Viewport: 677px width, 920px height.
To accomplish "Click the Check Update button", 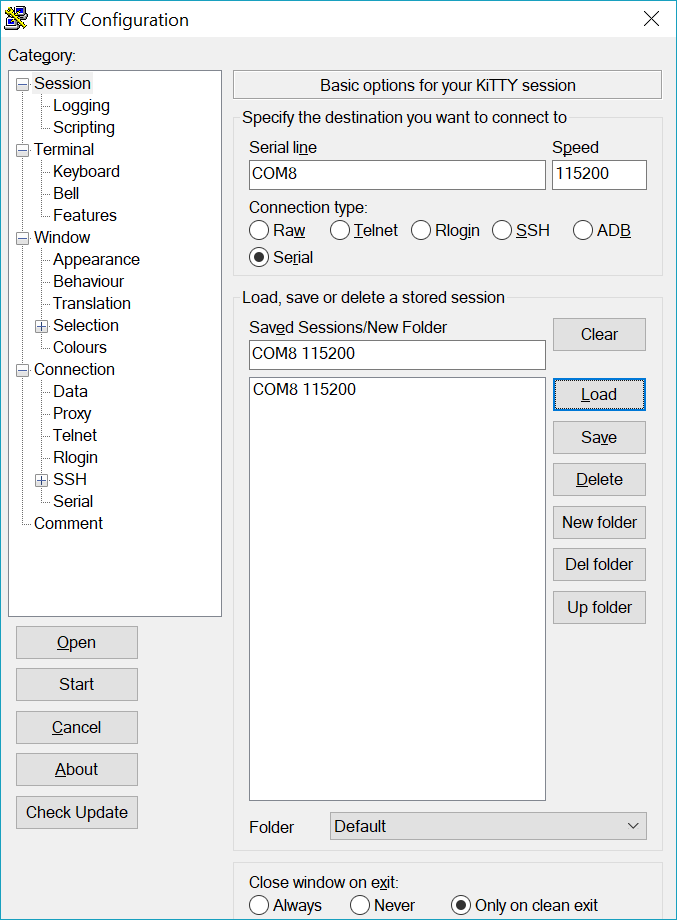I will (x=77, y=813).
